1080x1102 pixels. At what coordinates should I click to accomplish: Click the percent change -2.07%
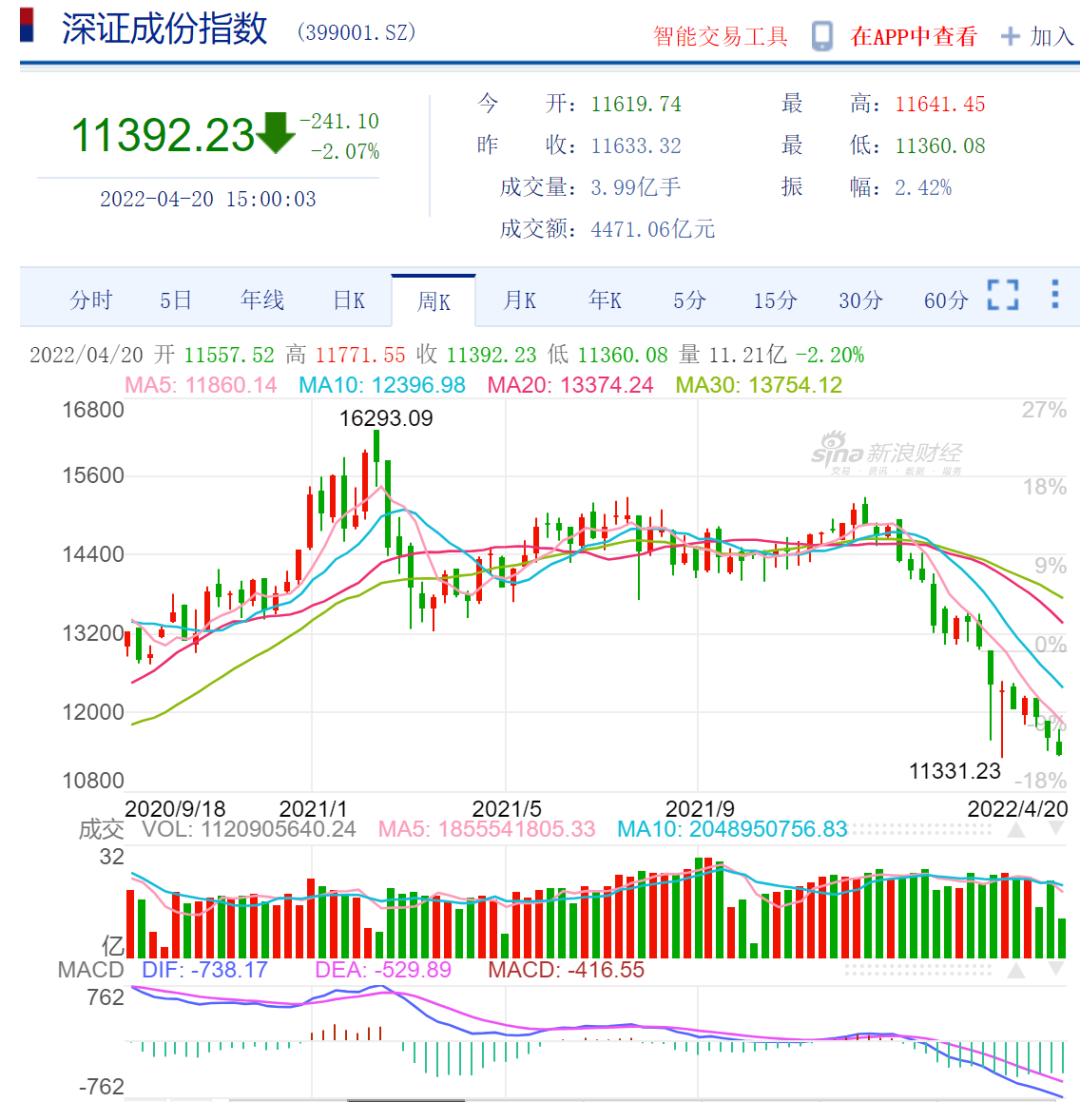[x=345, y=151]
